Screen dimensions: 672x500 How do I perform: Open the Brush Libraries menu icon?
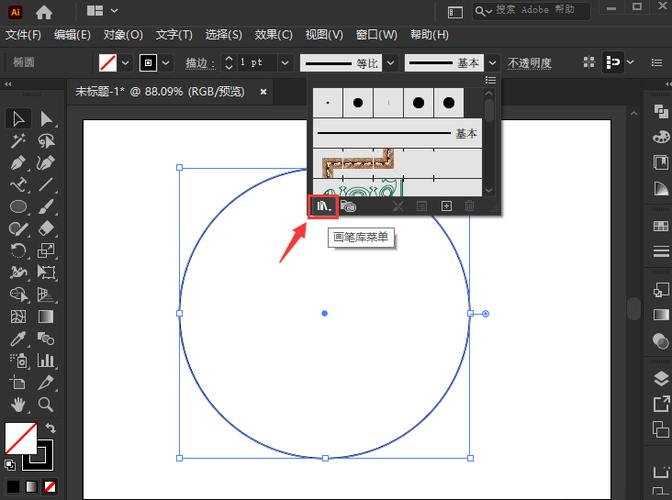323,206
